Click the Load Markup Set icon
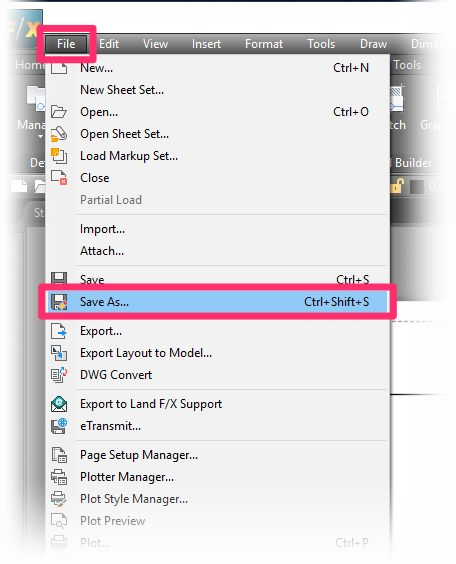 59,156
